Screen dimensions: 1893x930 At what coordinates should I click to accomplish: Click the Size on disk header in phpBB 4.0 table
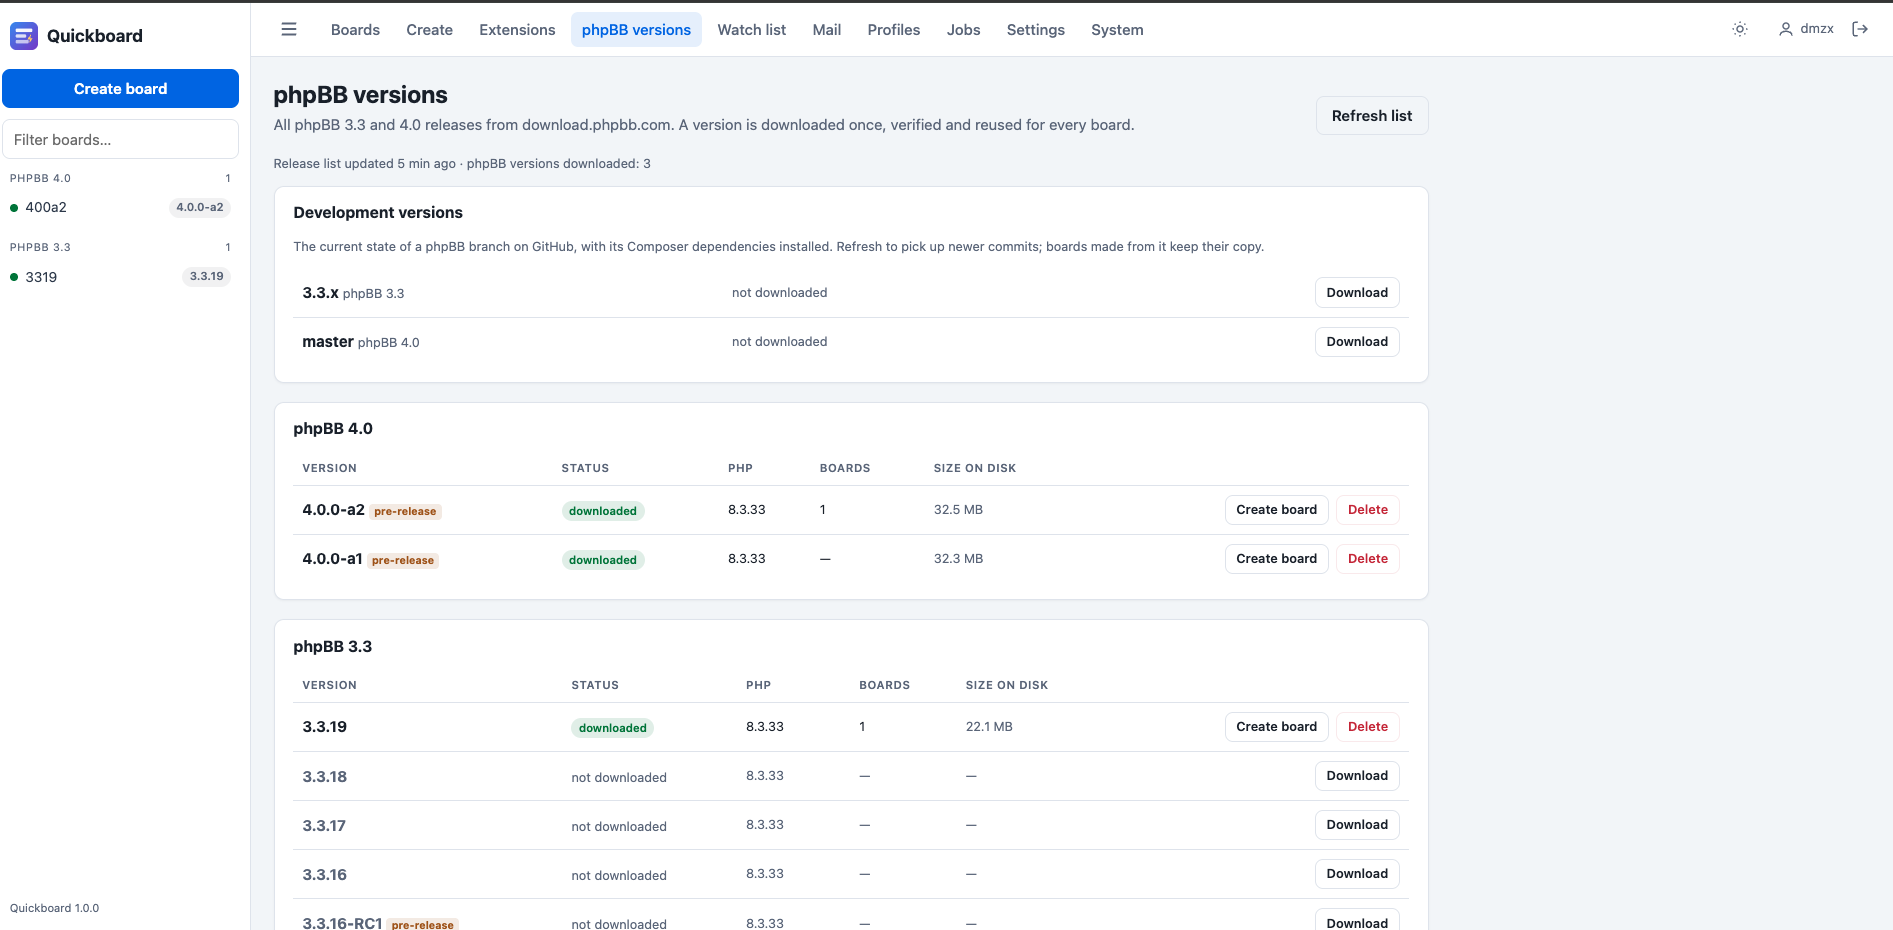pos(975,468)
